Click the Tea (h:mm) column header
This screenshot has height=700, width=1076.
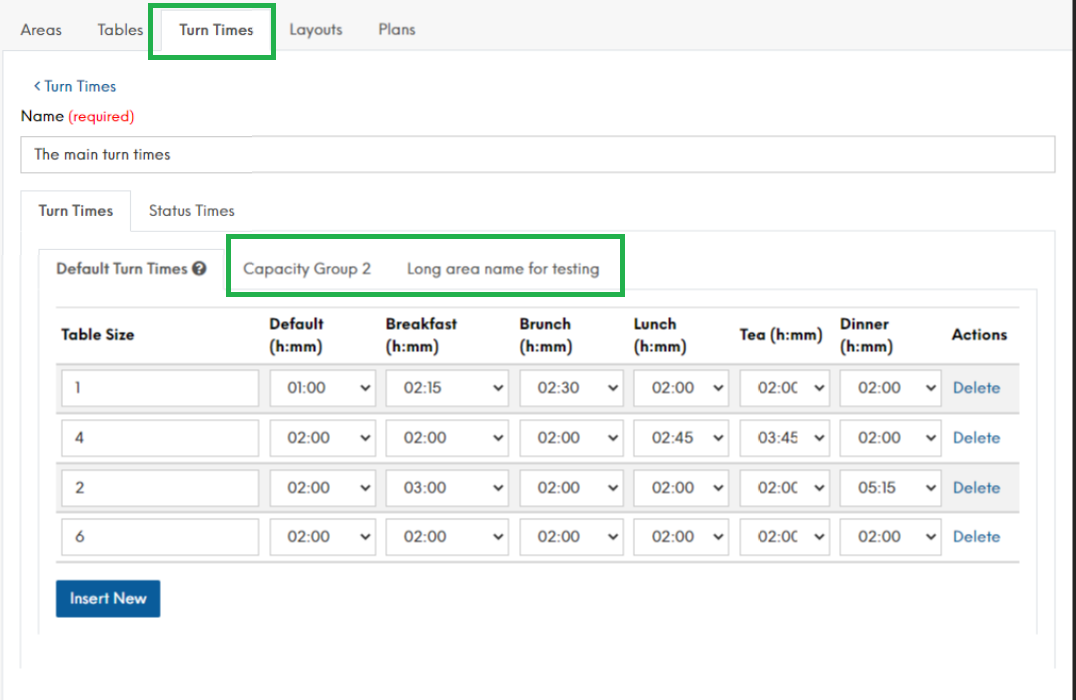(781, 335)
